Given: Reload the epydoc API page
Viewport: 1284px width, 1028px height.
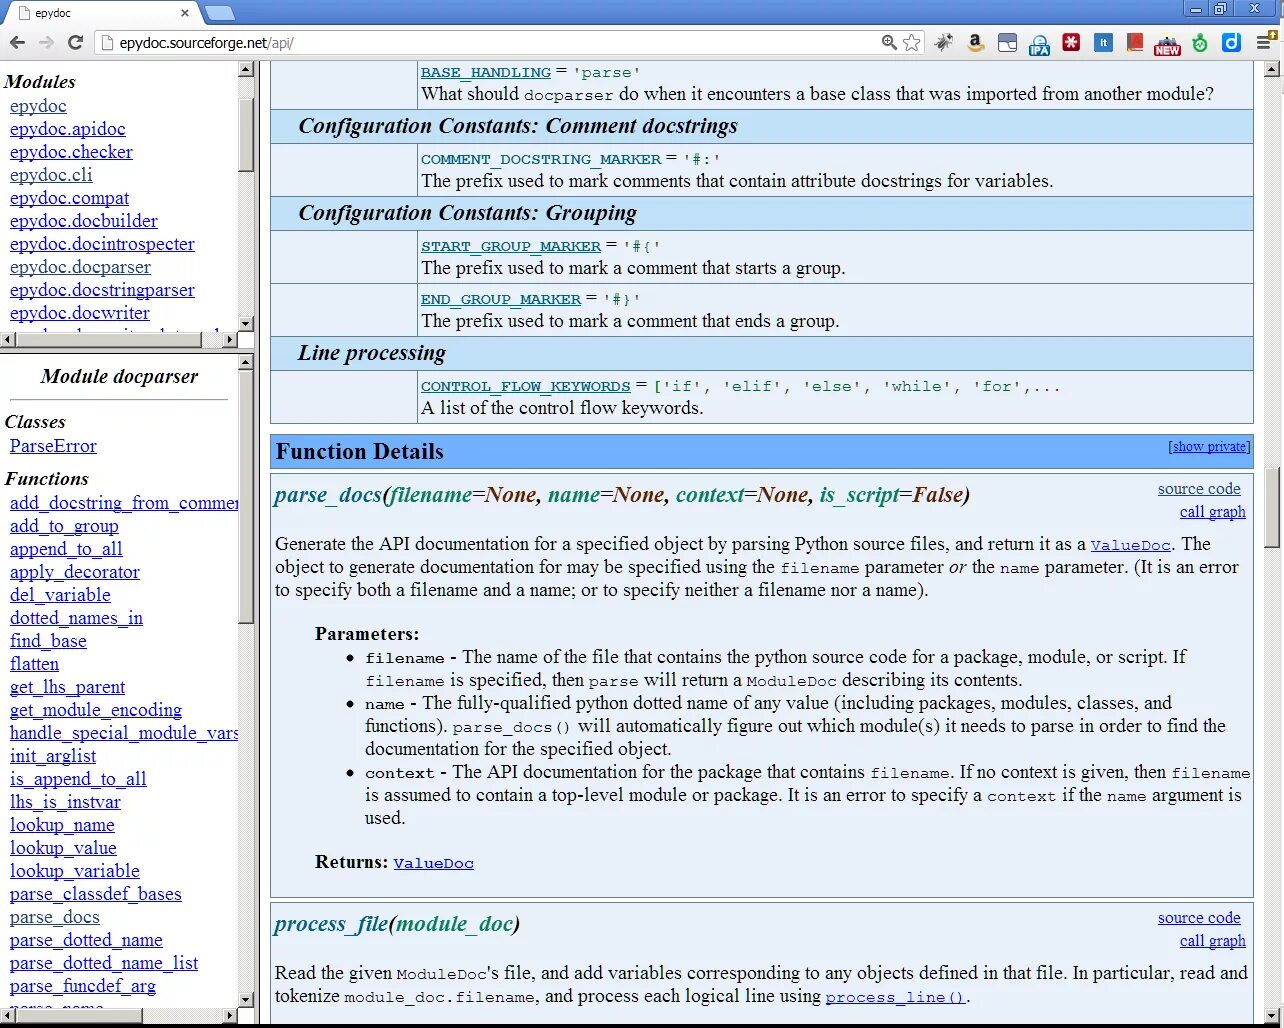Looking at the screenshot, I should (75, 42).
